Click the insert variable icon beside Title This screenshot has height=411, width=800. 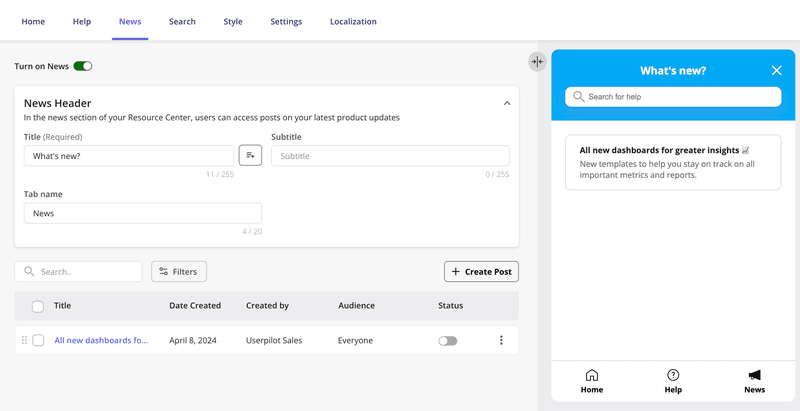point(250,156)
